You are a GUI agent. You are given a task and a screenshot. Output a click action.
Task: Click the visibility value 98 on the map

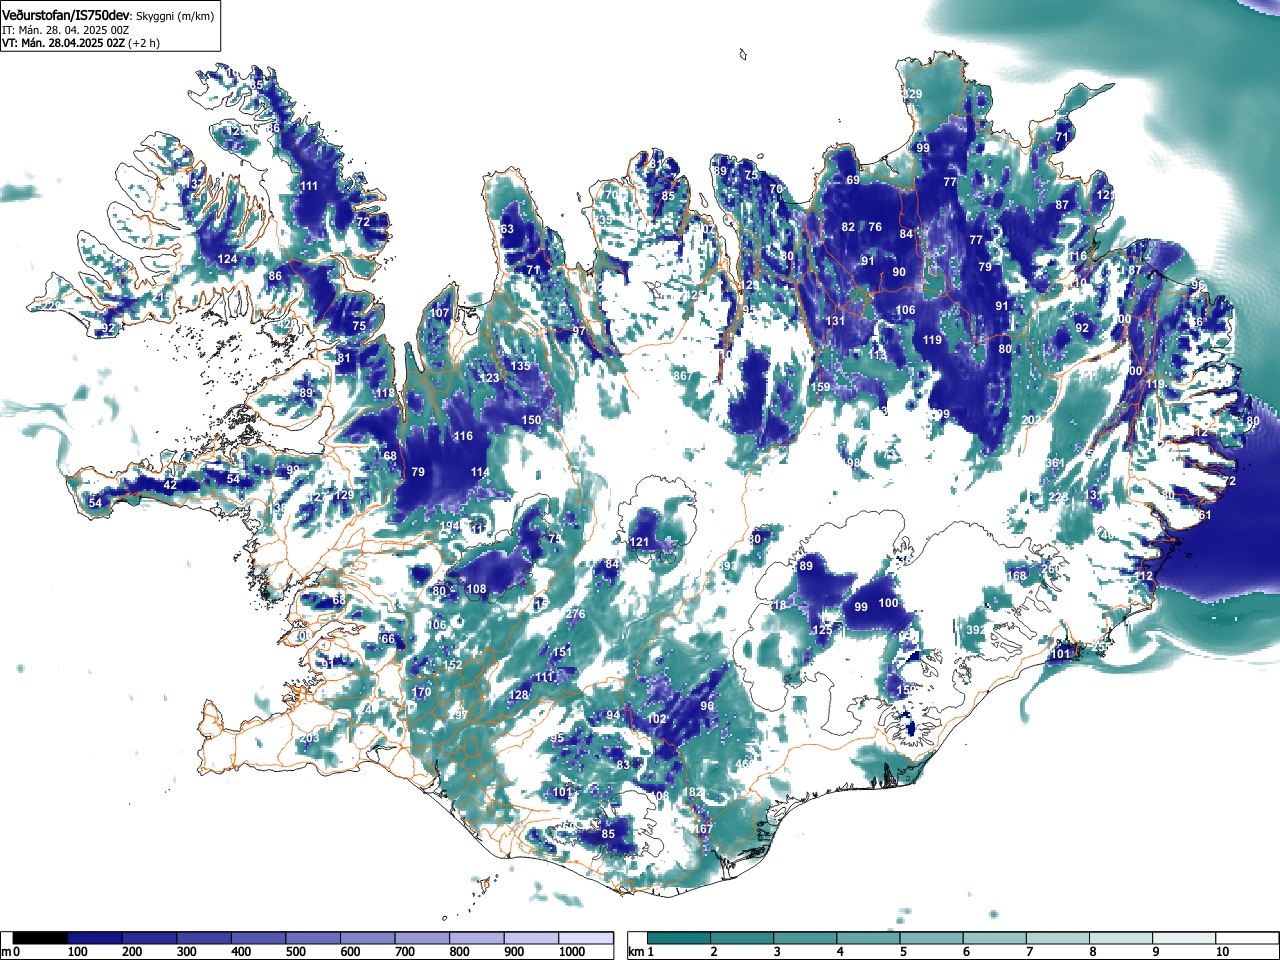pos(853,463)
